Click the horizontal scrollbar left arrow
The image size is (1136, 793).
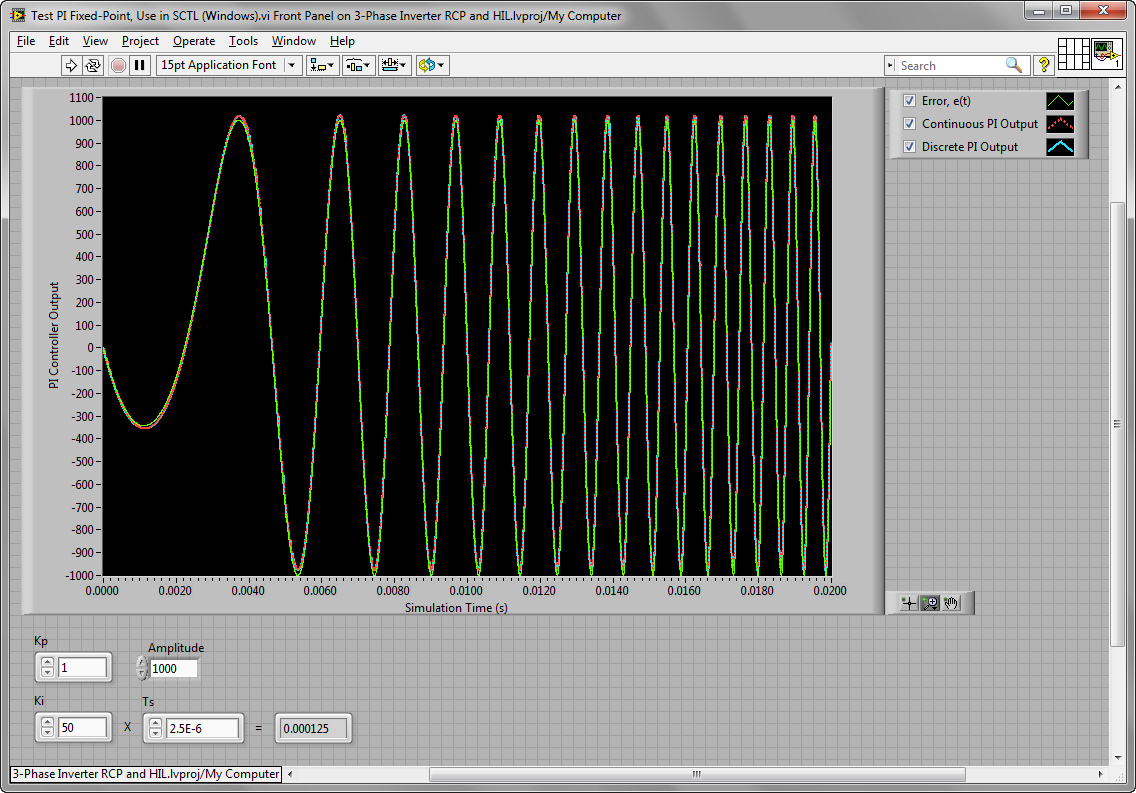(290, 774)
